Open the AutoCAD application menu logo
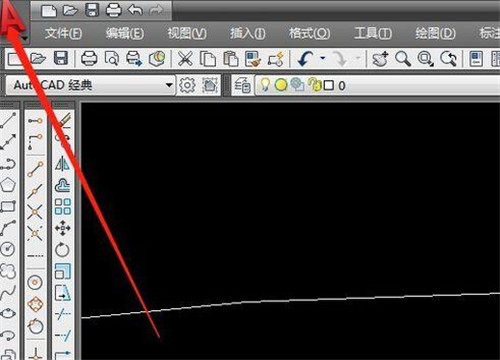 [x=13, y=18]
